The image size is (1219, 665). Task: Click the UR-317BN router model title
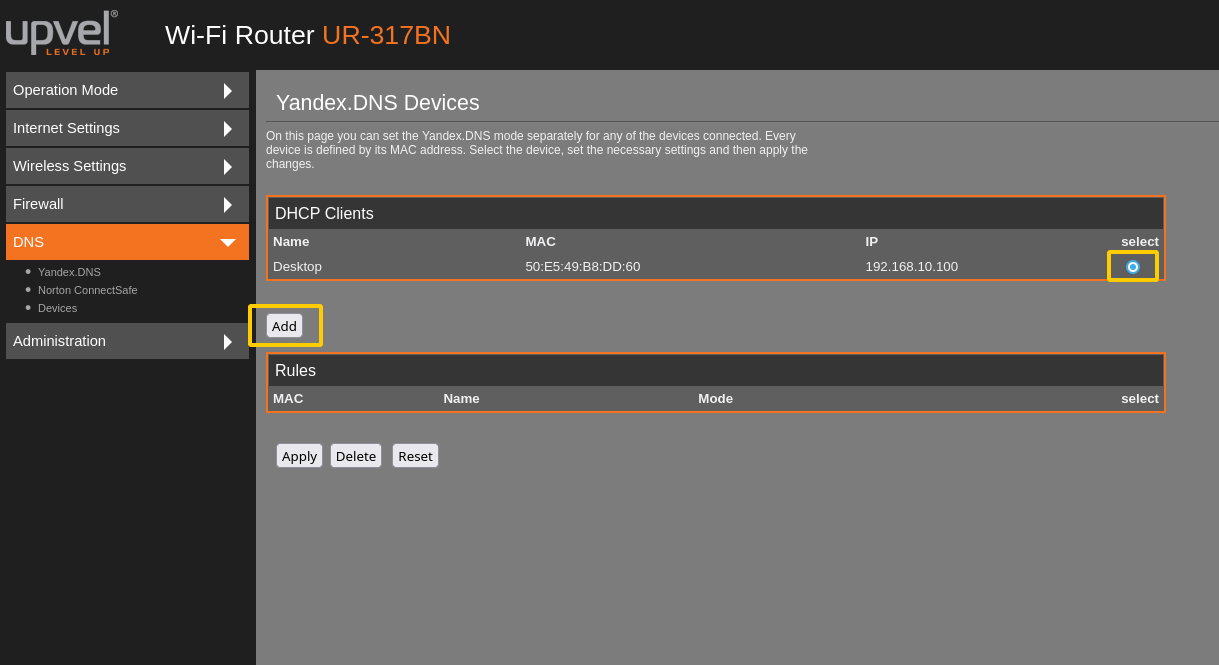click(386, 35)
